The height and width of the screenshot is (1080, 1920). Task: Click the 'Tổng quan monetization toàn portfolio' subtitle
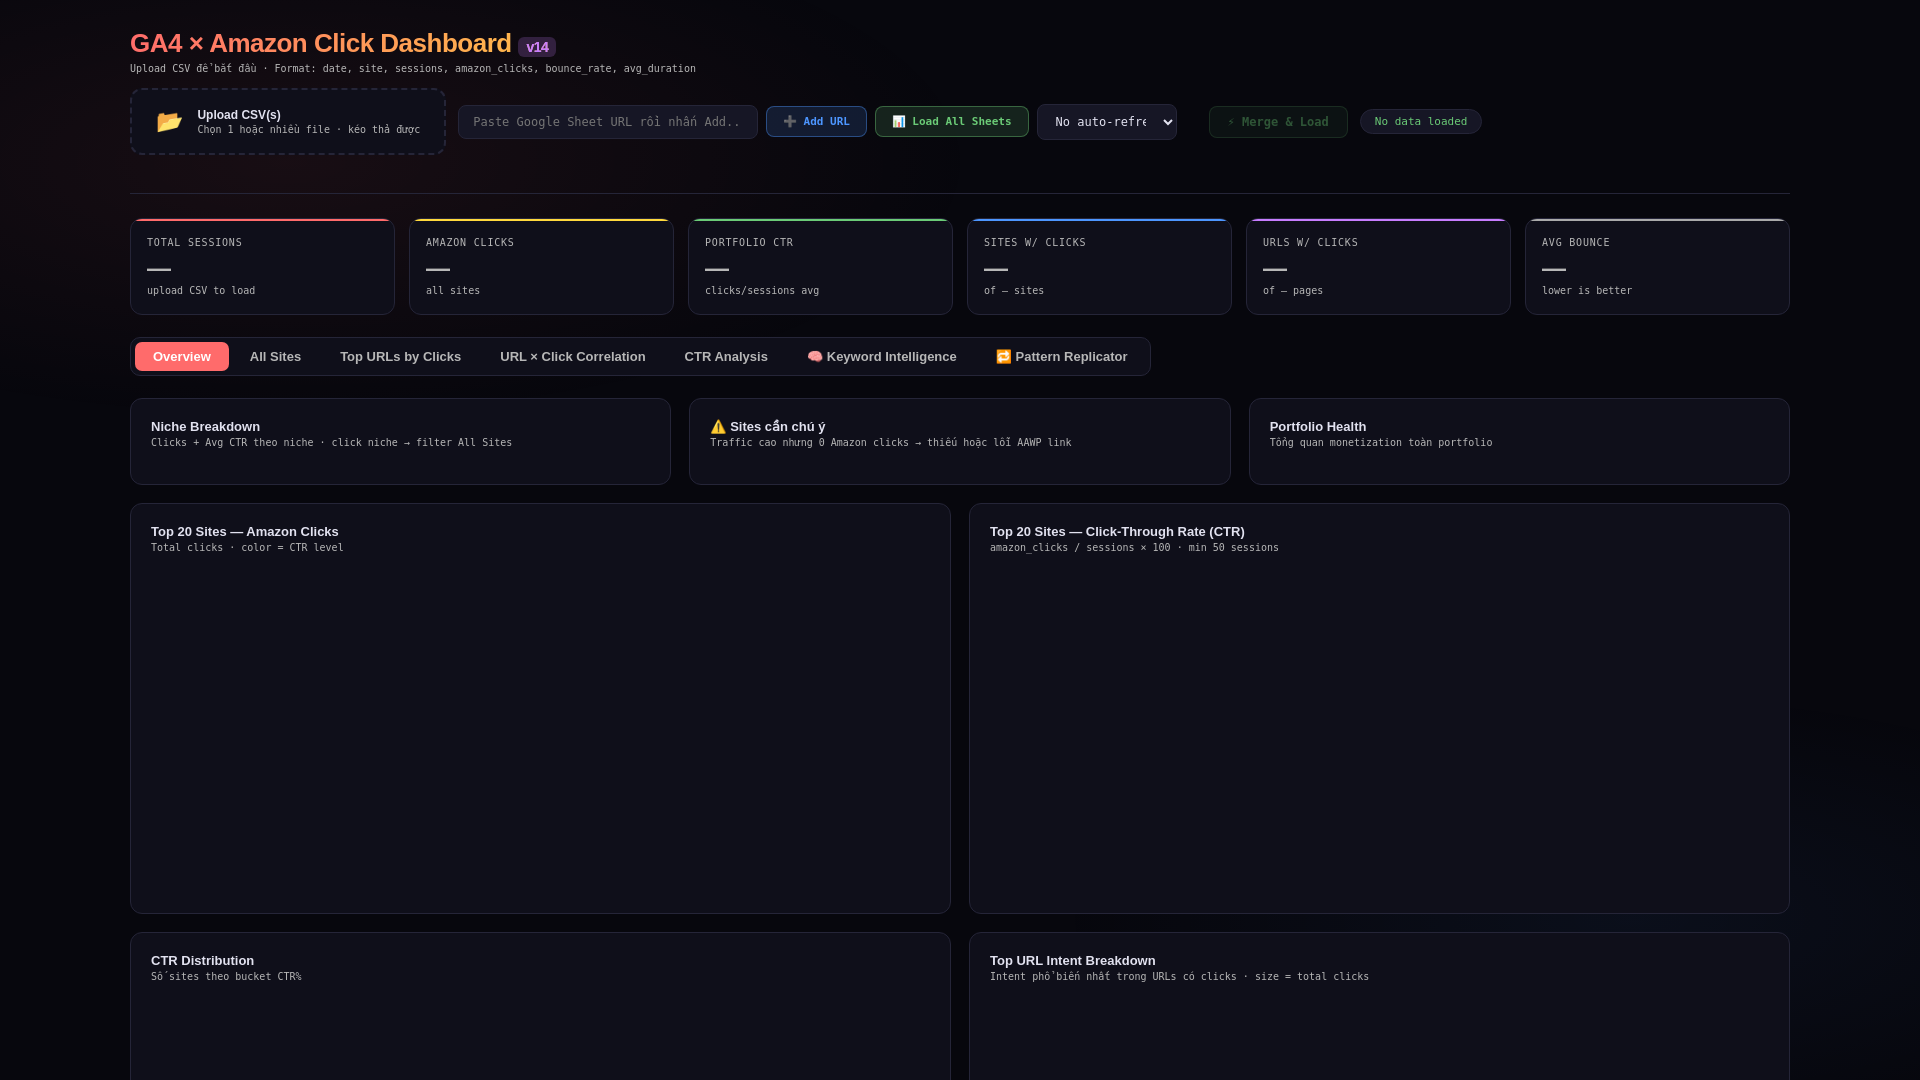[x=1381, y=443]
